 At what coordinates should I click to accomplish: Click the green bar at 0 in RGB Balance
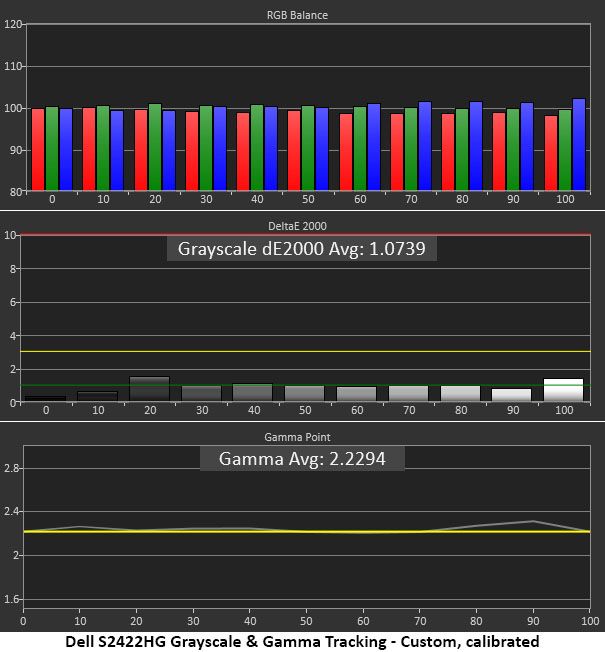tap(52, 148)
